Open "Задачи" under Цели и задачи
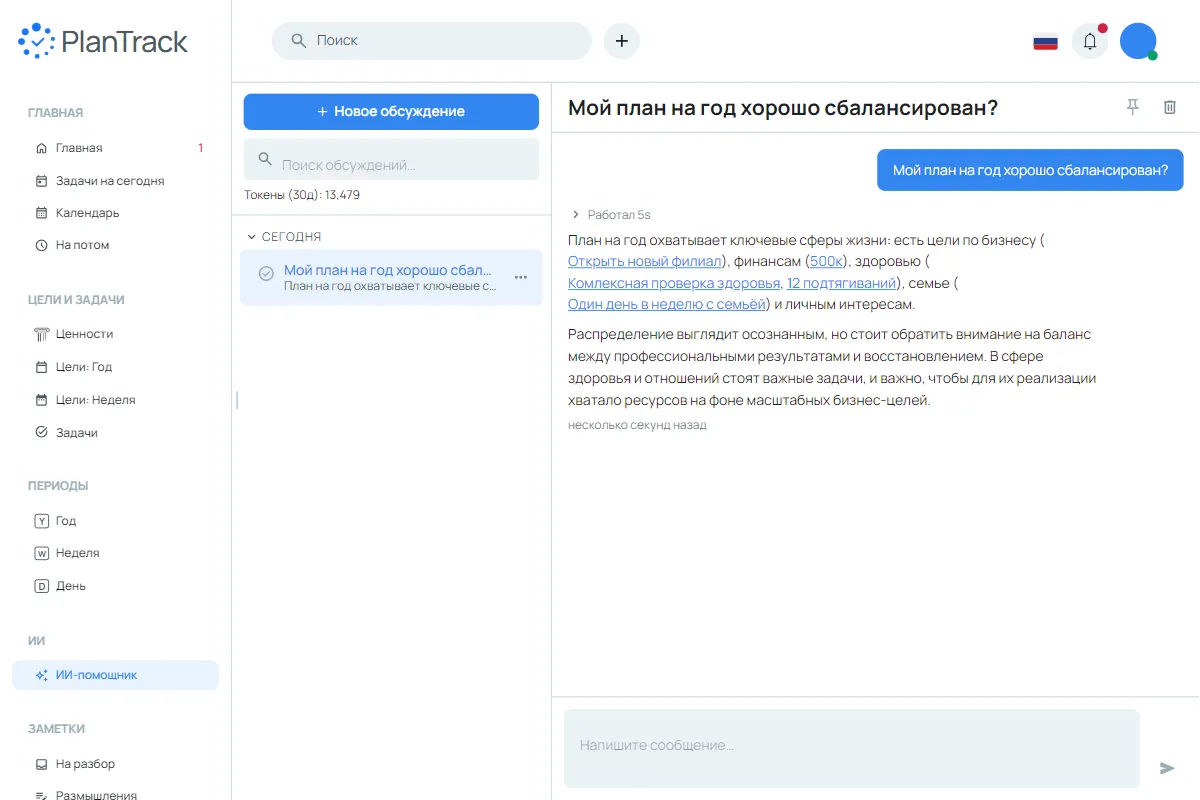Screen dimensions: 1200x800 pyautogui.click(x=116, y=433)
